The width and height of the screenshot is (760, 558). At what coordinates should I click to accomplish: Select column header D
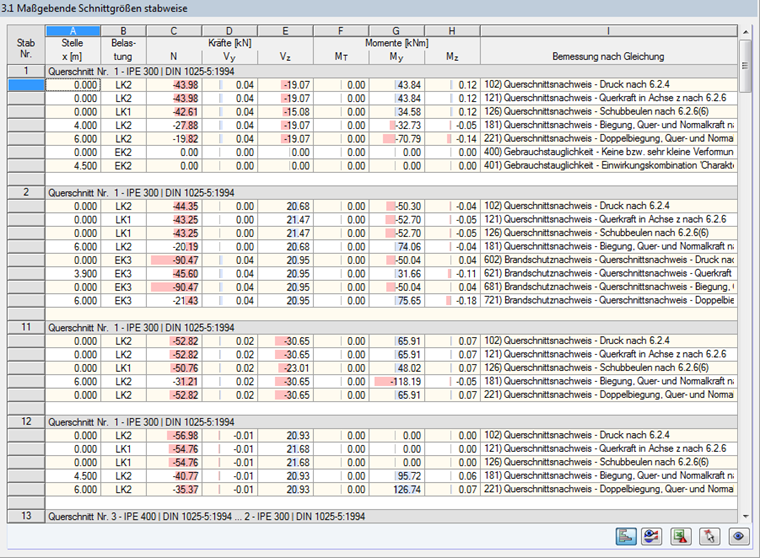click(x=229, y=31)
